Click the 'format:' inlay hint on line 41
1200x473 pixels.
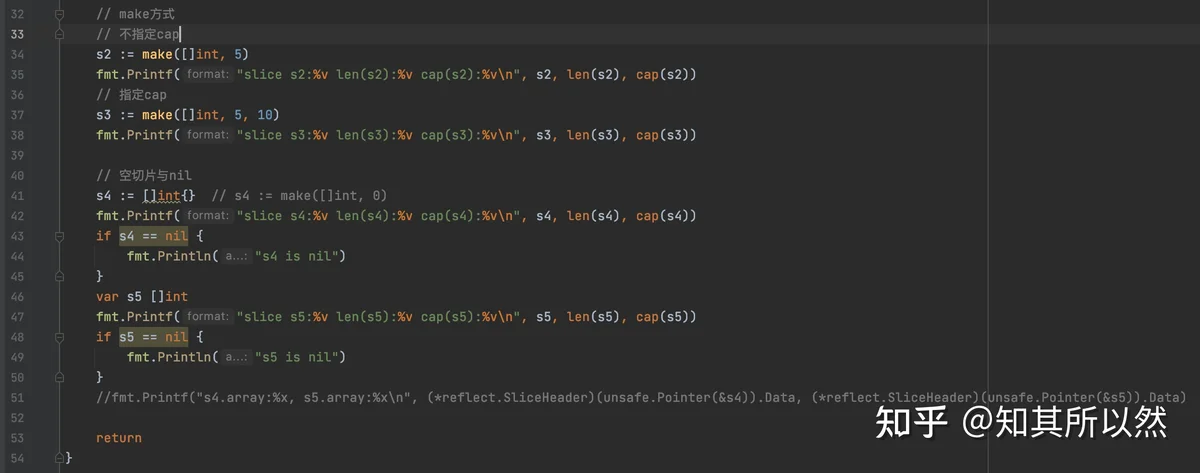(x=208, y=216)
